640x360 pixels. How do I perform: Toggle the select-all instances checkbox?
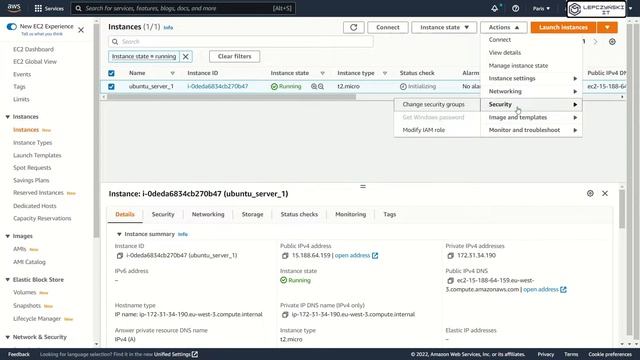(x=111, y=73)
